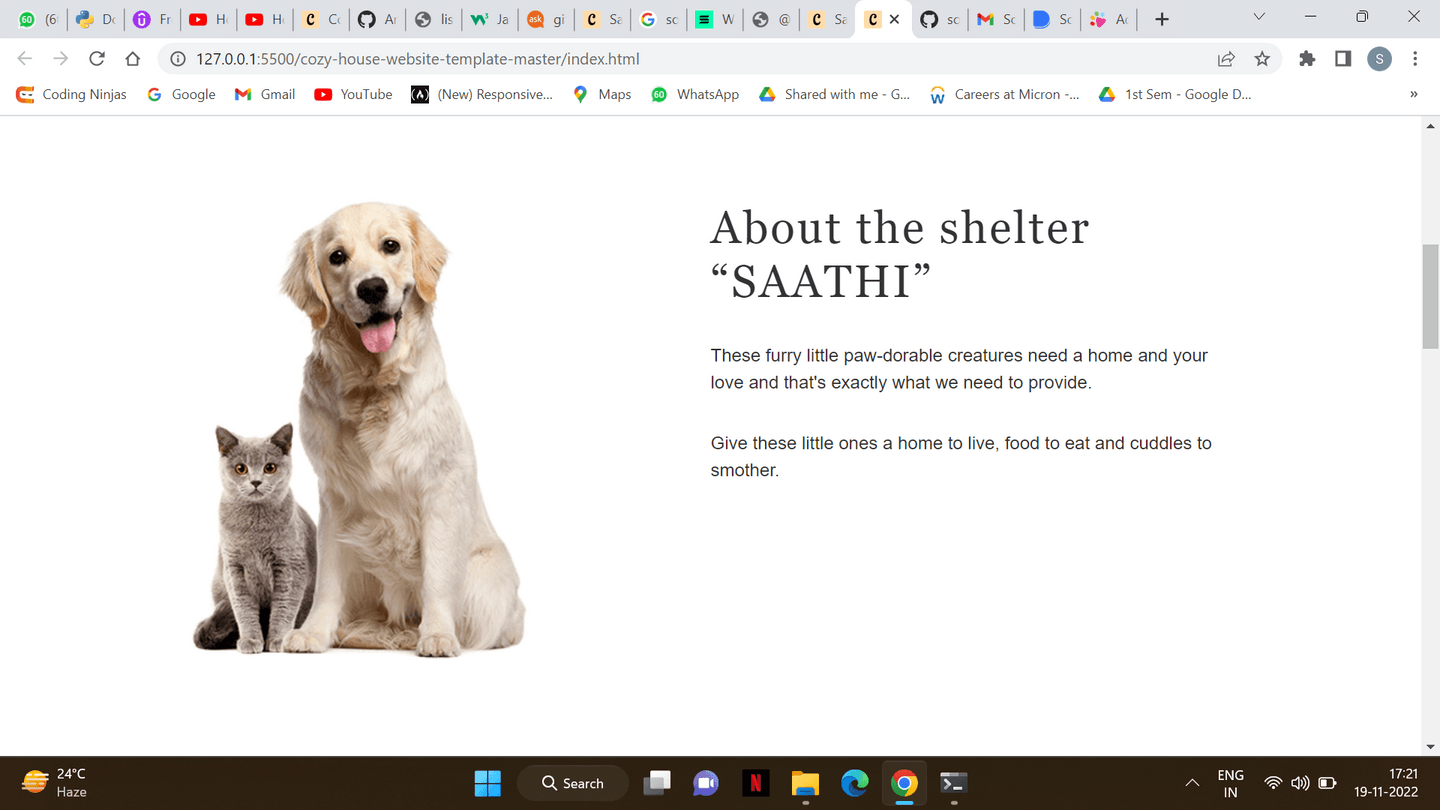Screen dimensions: 1440x810
Task: Open the Windows Start menu
Action: pyautogui.click(x=488, y=783)
